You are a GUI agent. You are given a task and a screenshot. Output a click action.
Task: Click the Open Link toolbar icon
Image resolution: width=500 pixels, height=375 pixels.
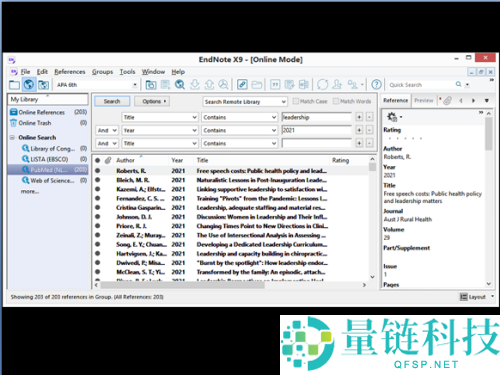click(242, 85)
